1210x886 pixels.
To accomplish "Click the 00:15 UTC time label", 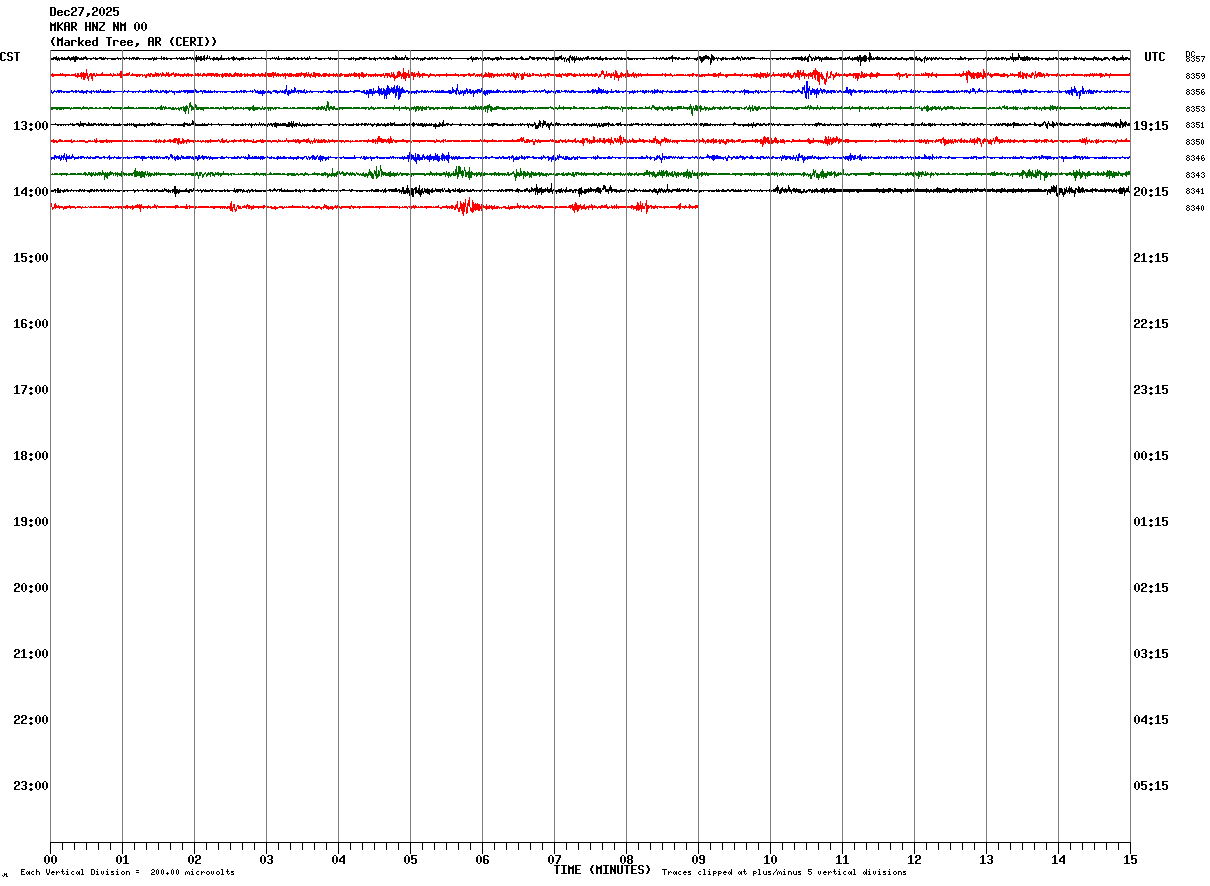I will pyautogui.click(x=1151, y=456).
